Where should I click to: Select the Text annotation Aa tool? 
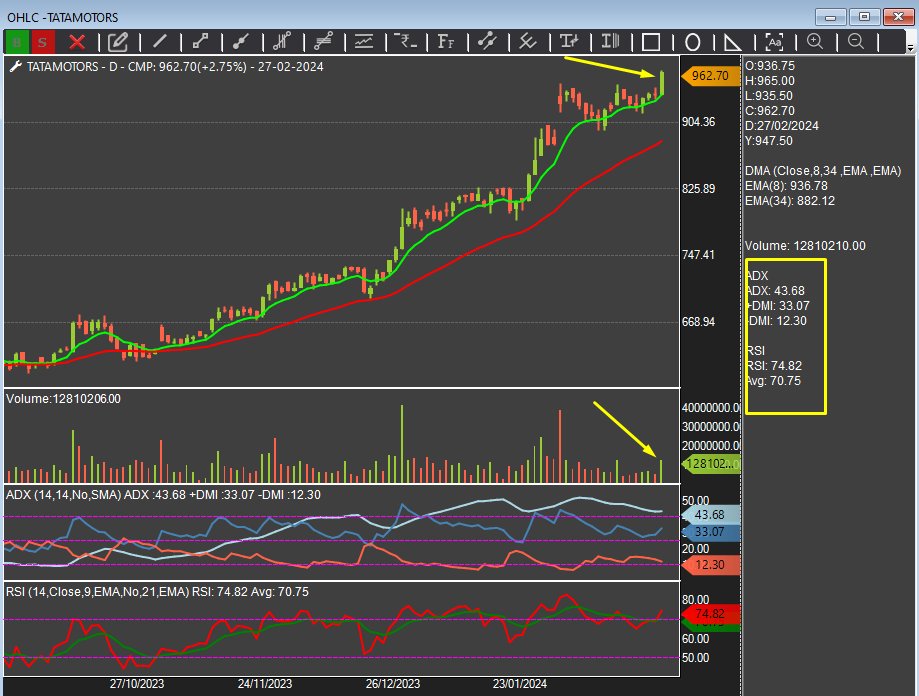(x=773, y=42)
